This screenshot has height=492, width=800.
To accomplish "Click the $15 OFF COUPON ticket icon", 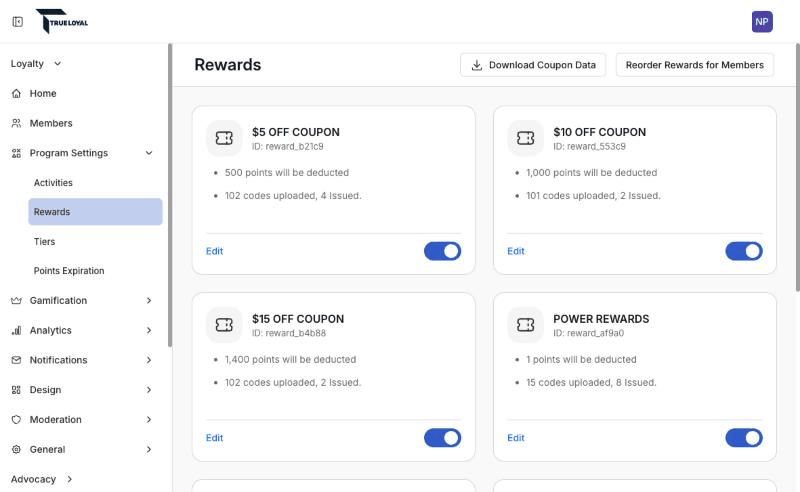I will 224,325.
